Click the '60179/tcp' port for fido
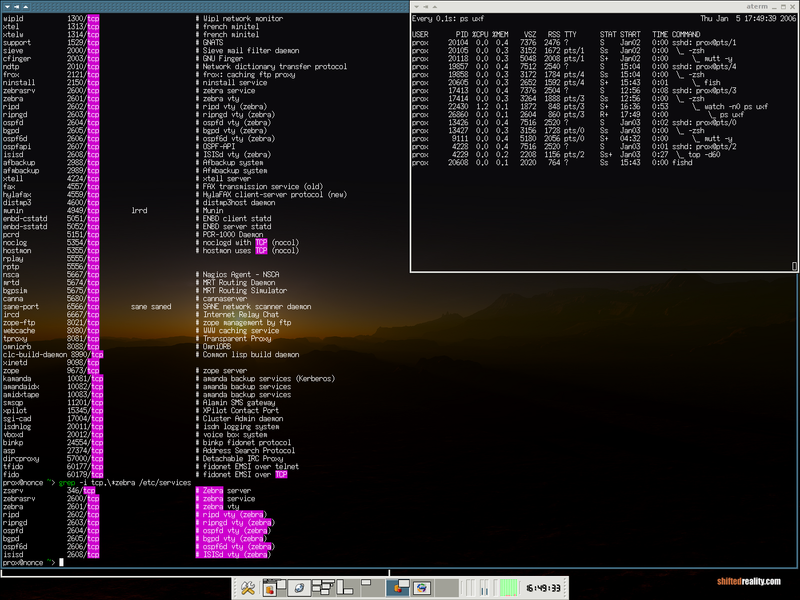This screenshot has width=800, height=600. tap(85, 474)
